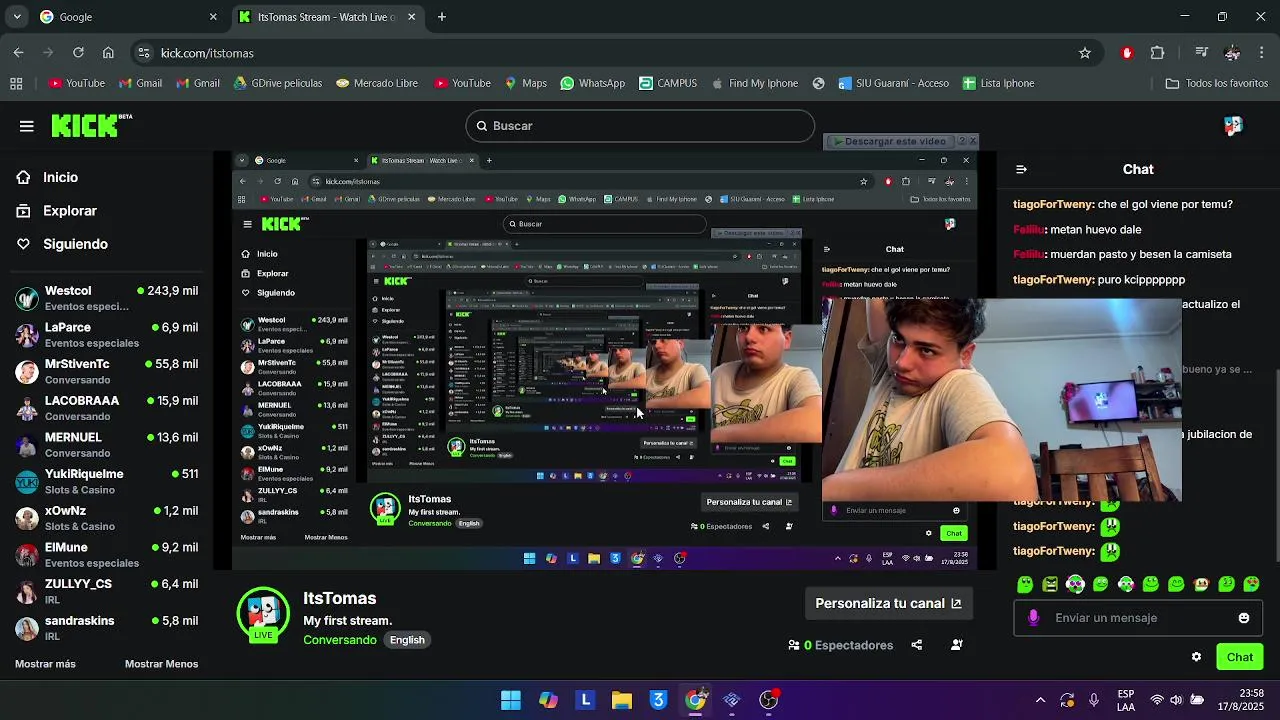Open a new browser tab
1280x720 pixels.
pos(442,17)
